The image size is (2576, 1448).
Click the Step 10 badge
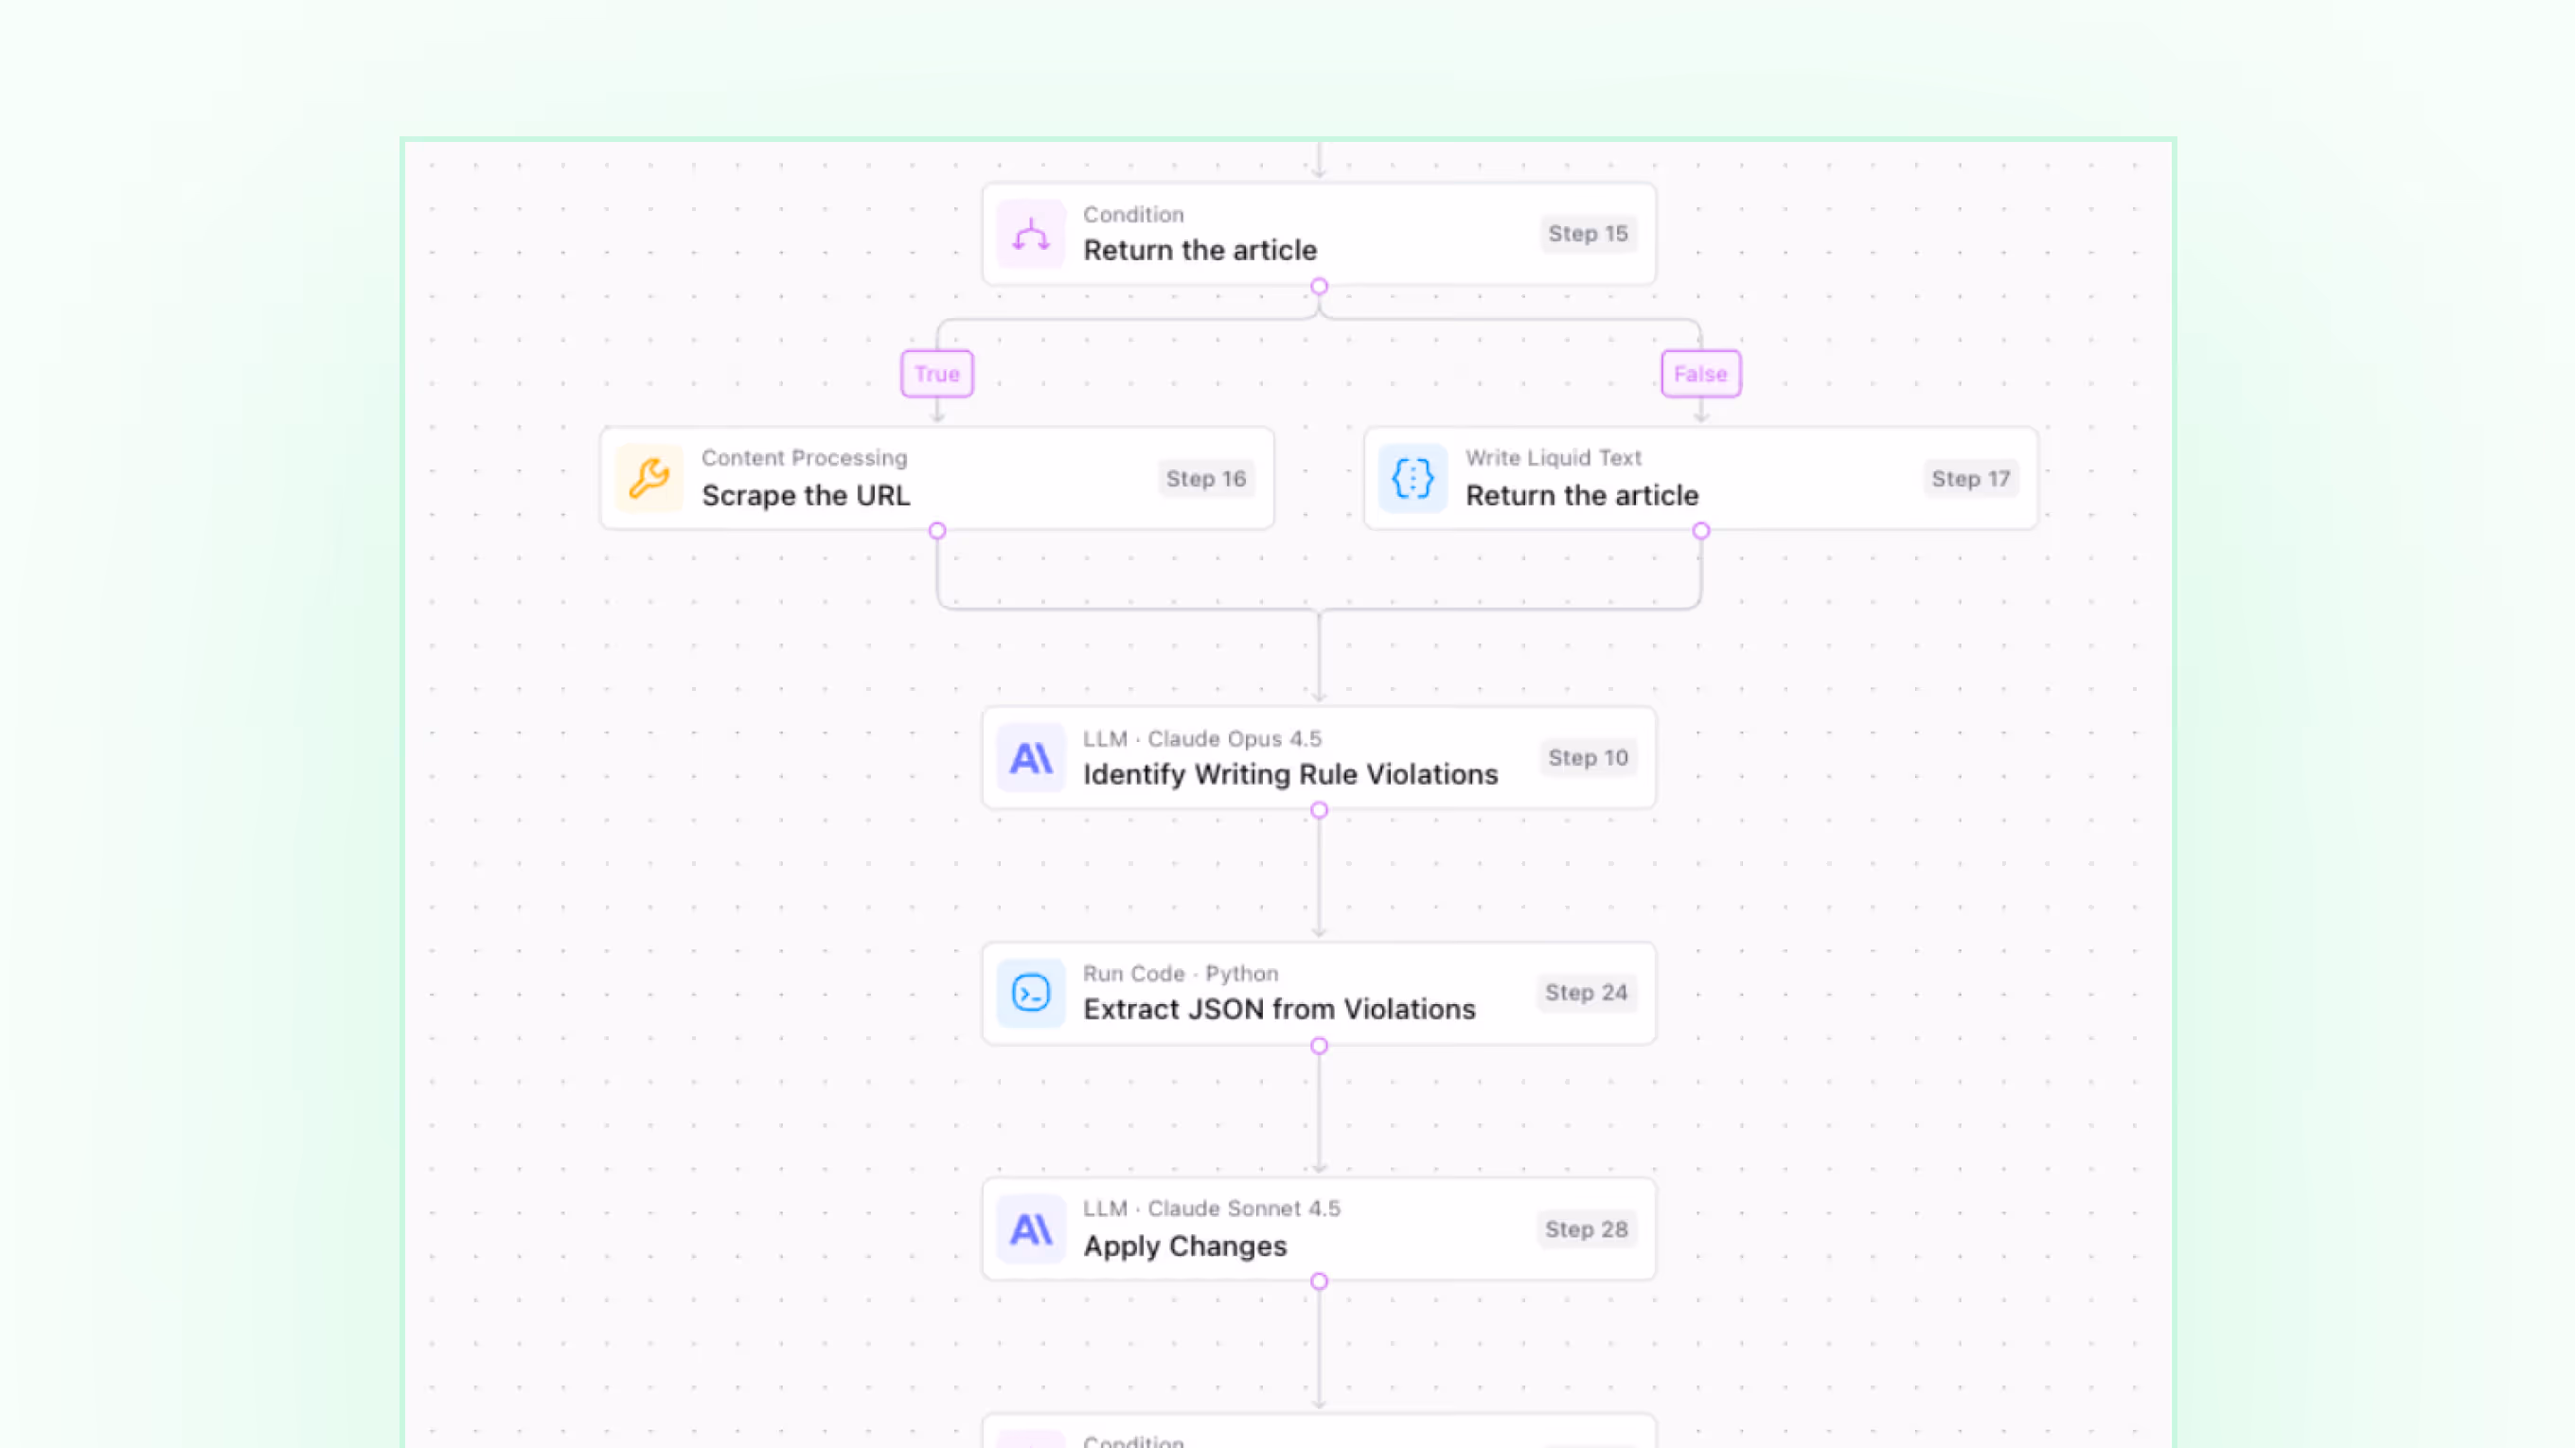click(x=1587, y=758)
